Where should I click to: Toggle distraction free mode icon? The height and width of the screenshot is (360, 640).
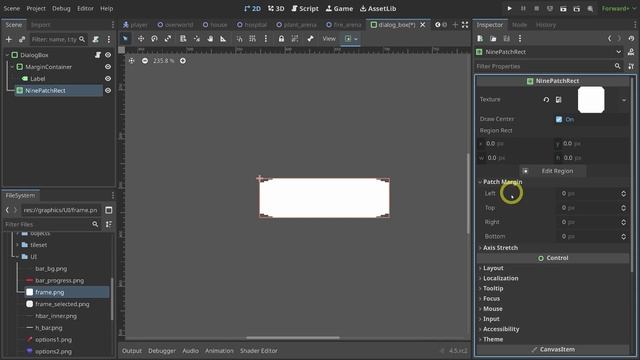[465, 25]
